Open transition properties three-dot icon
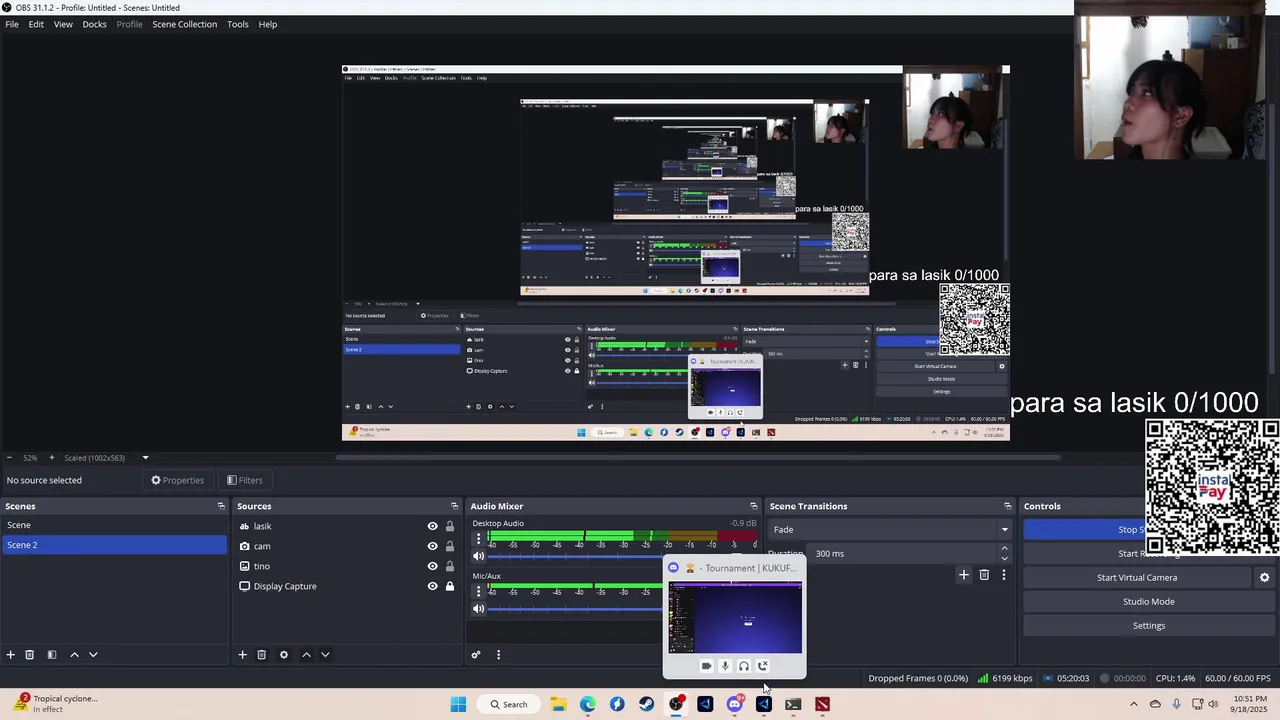Image resolution: width=1280 pixels, height=720 pixels. point(1004,575)
